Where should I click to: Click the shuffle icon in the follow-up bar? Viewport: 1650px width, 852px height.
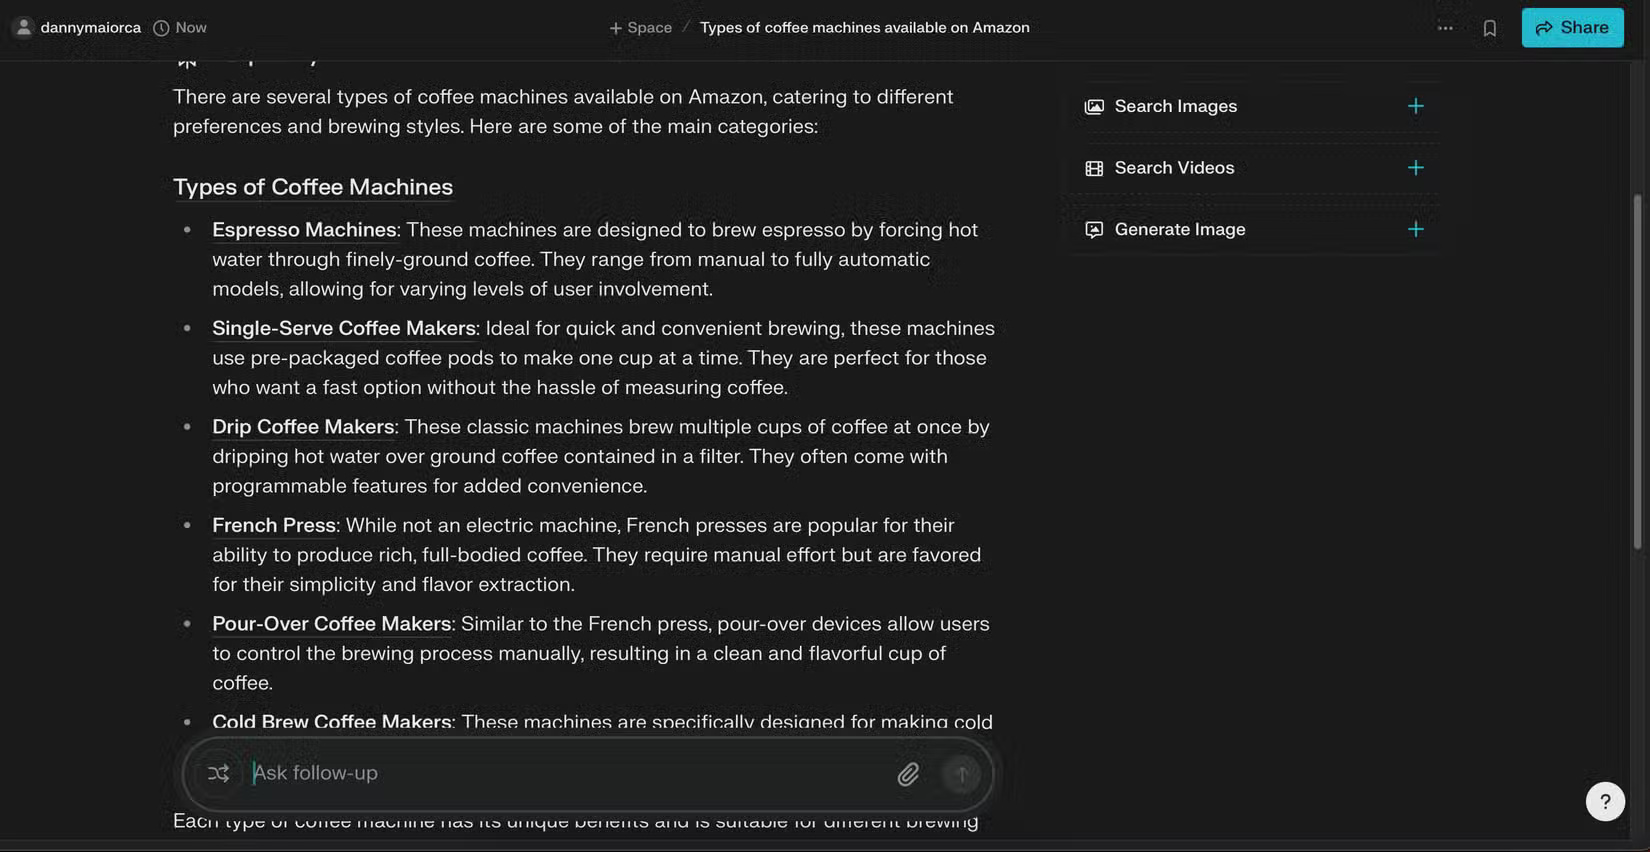(x=219, y=773)
